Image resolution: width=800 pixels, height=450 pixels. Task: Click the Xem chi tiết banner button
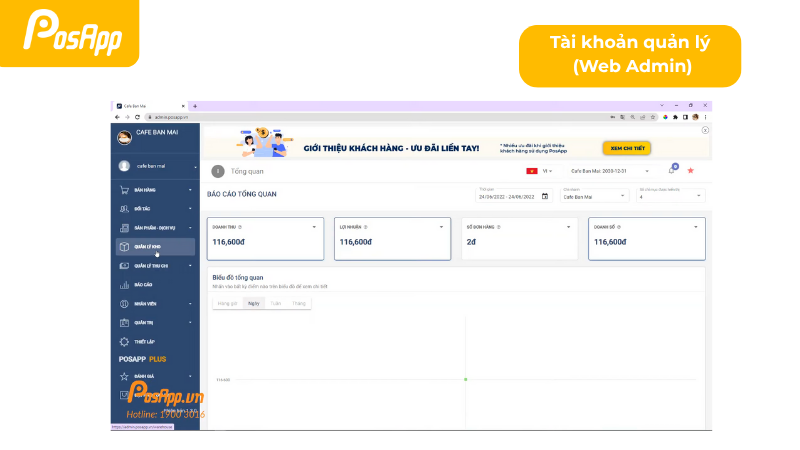(627, 148)
